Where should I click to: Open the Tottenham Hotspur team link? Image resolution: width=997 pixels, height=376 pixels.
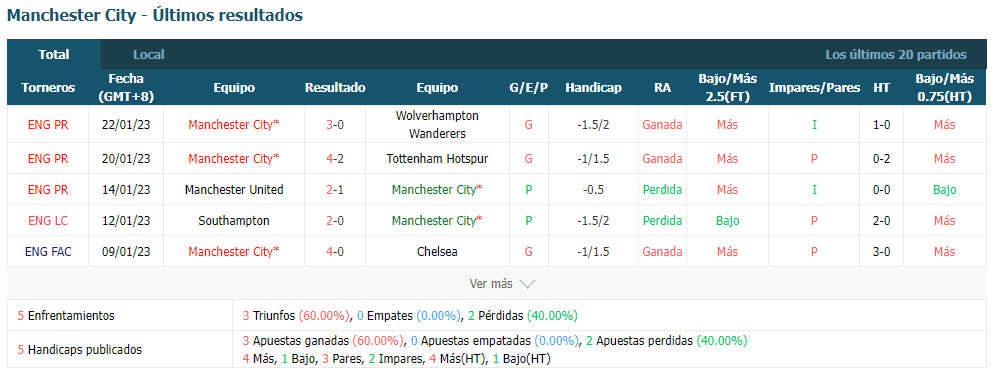pyautogui.click(x=437, y=158)
